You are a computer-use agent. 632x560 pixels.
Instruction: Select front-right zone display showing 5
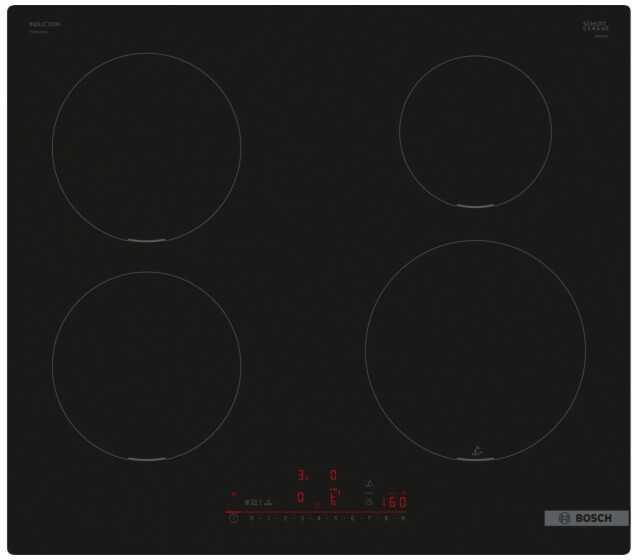[334, 497]
